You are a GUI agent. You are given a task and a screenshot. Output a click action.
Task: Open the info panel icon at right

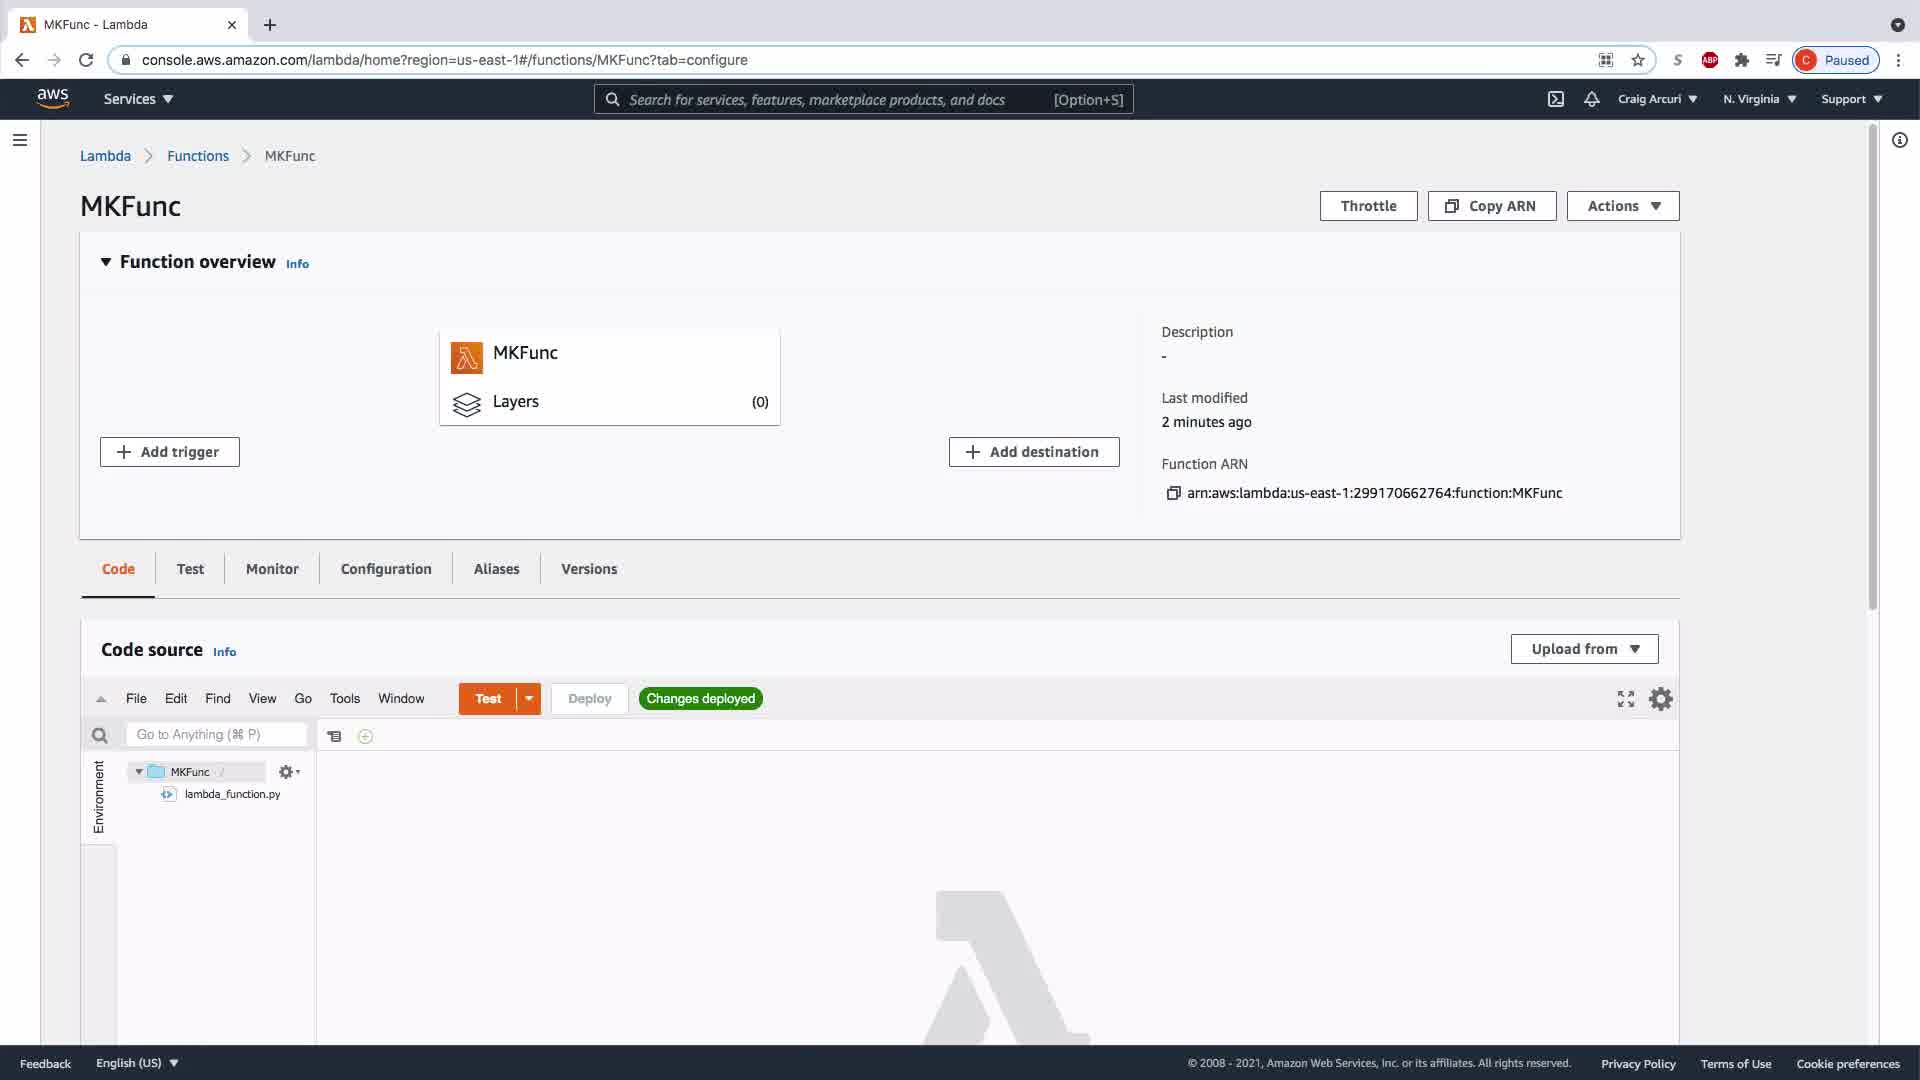pyautogui.click(x=1899, y=140)
